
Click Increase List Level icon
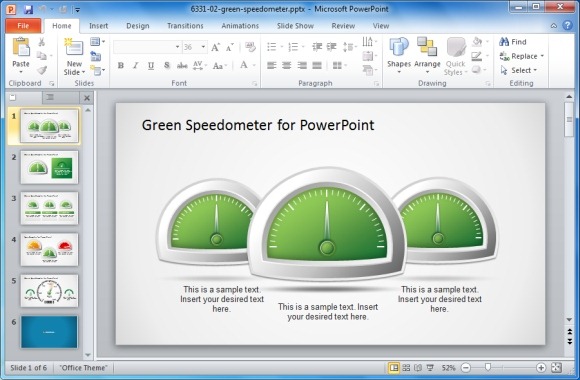click(332, 47)
